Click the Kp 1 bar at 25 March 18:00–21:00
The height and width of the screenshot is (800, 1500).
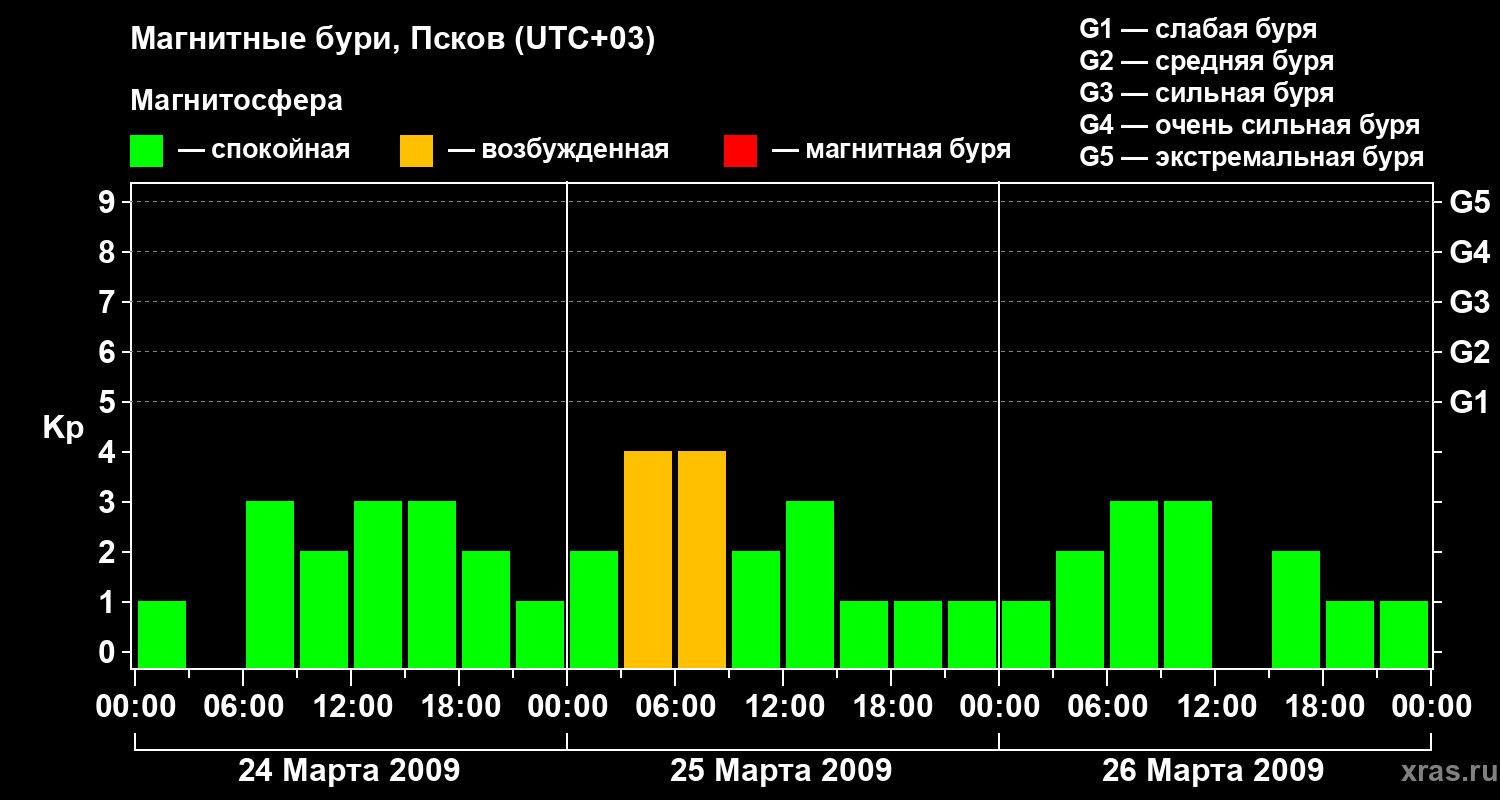(918, 635)
